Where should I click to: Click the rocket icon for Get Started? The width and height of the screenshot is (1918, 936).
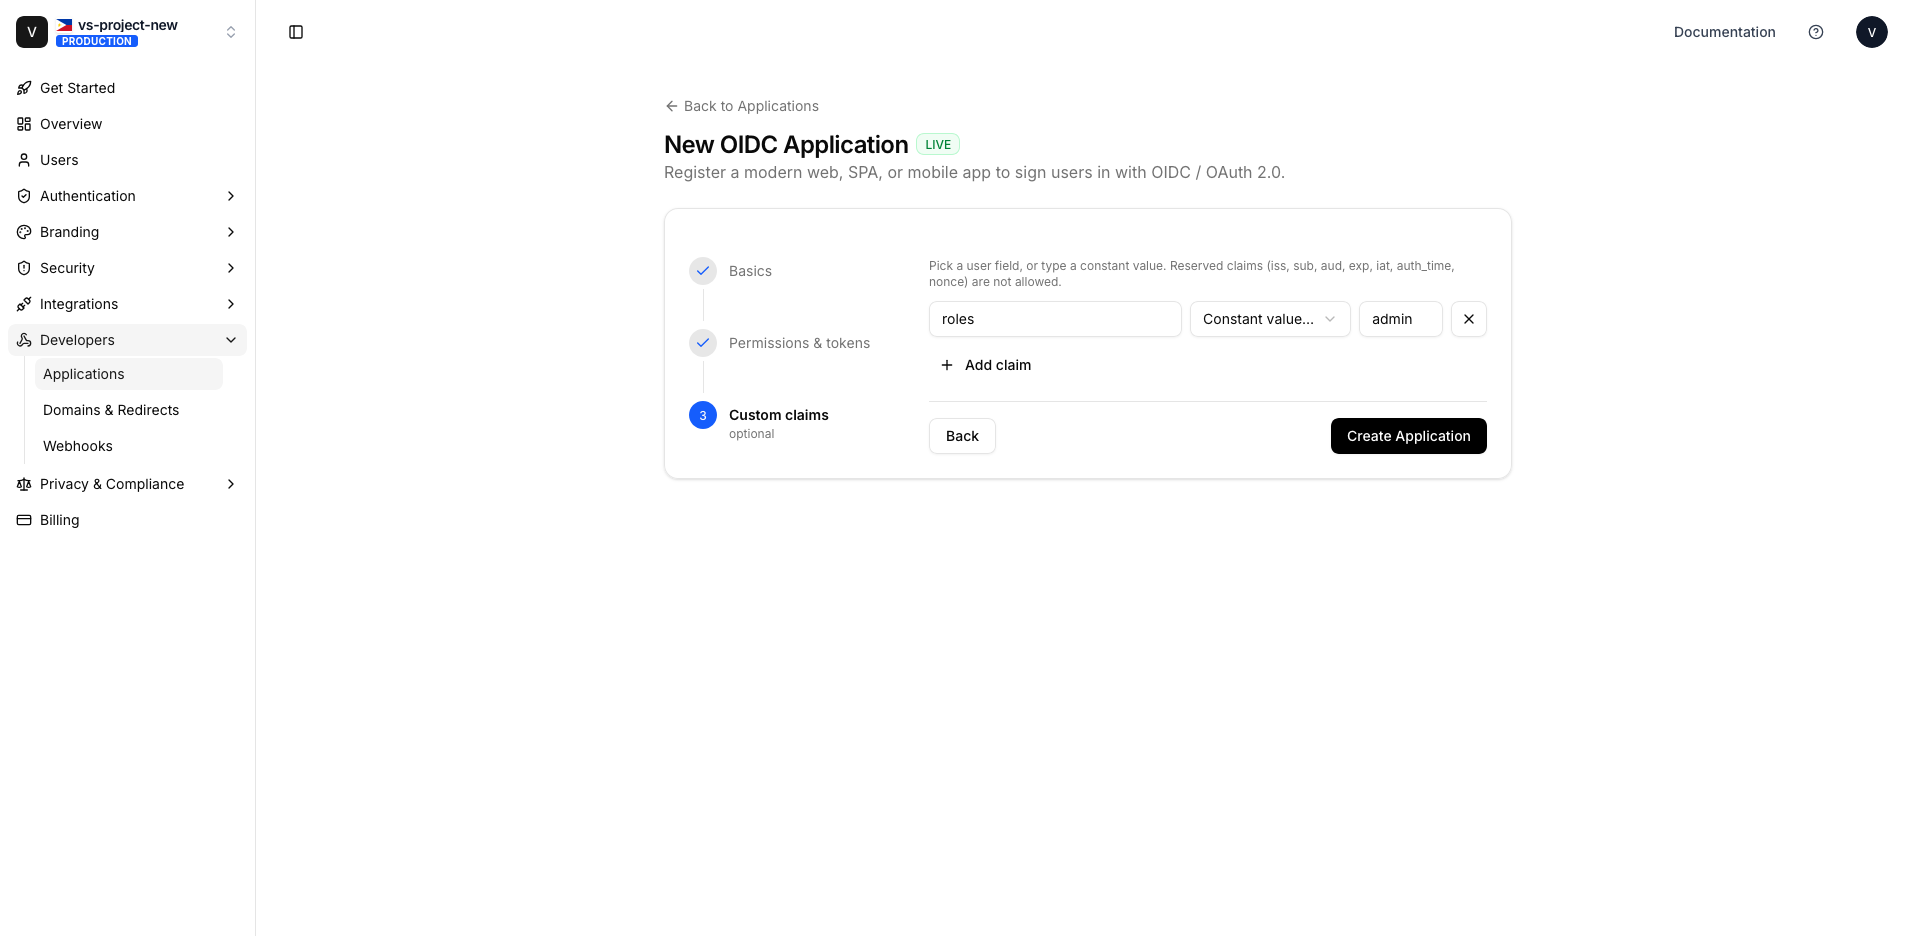click(24, 88)
